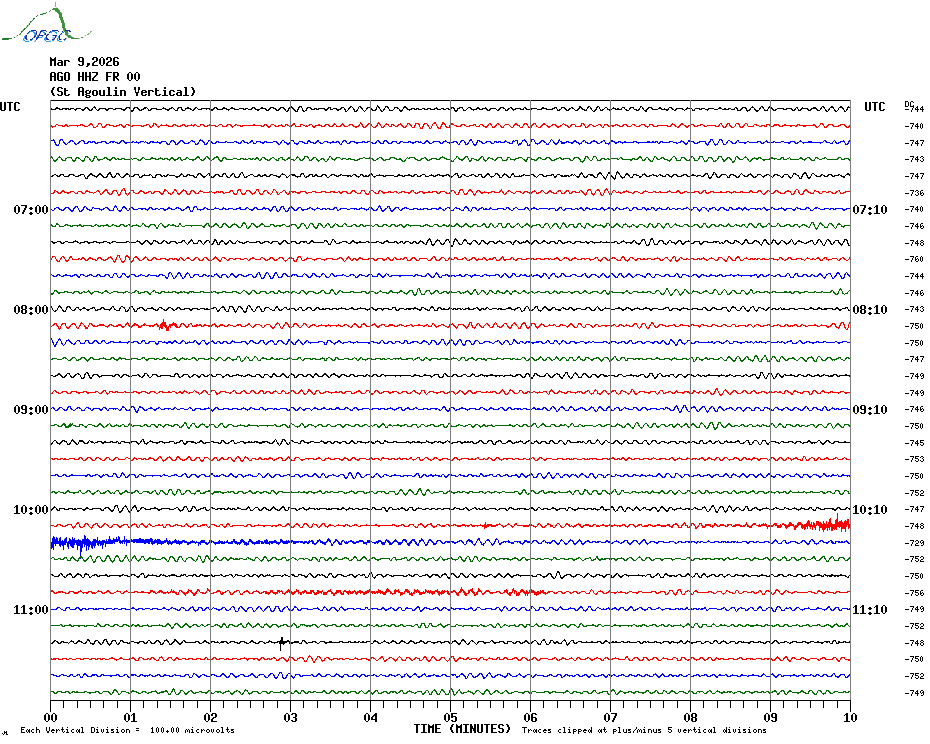The width and height of the screenshot is (930, 744).
Task: Click the "08:00" row time label
Action: pyautogui.click(x=31, y=310)
